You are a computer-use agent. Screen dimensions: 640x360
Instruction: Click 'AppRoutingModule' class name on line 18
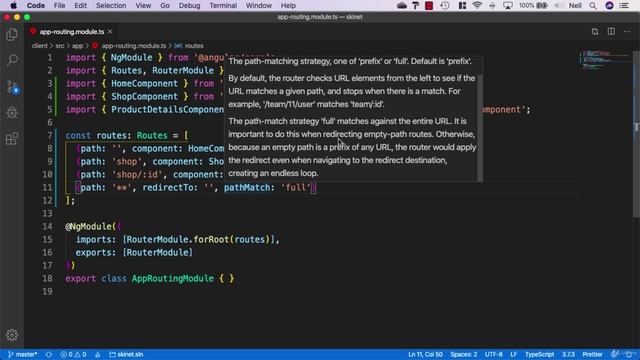tap(173, 279)
